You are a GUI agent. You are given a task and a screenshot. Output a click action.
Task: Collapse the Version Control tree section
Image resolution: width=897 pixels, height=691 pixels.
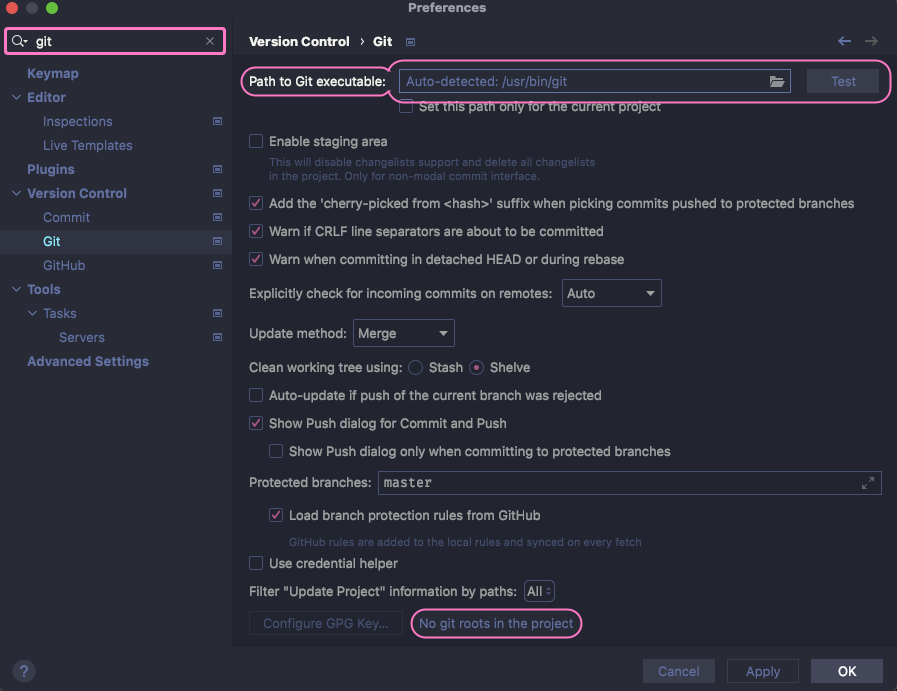coord(17,193)
